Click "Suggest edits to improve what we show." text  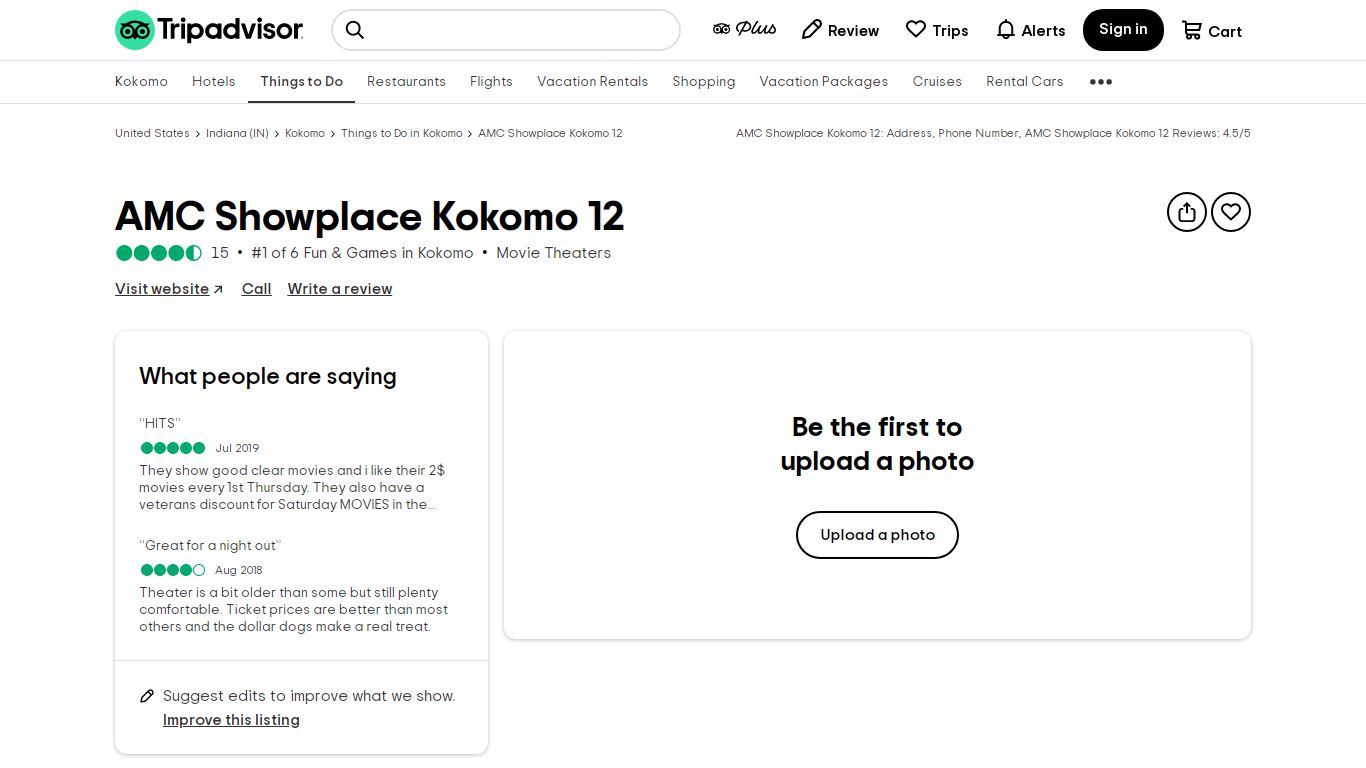coord(309,696)
